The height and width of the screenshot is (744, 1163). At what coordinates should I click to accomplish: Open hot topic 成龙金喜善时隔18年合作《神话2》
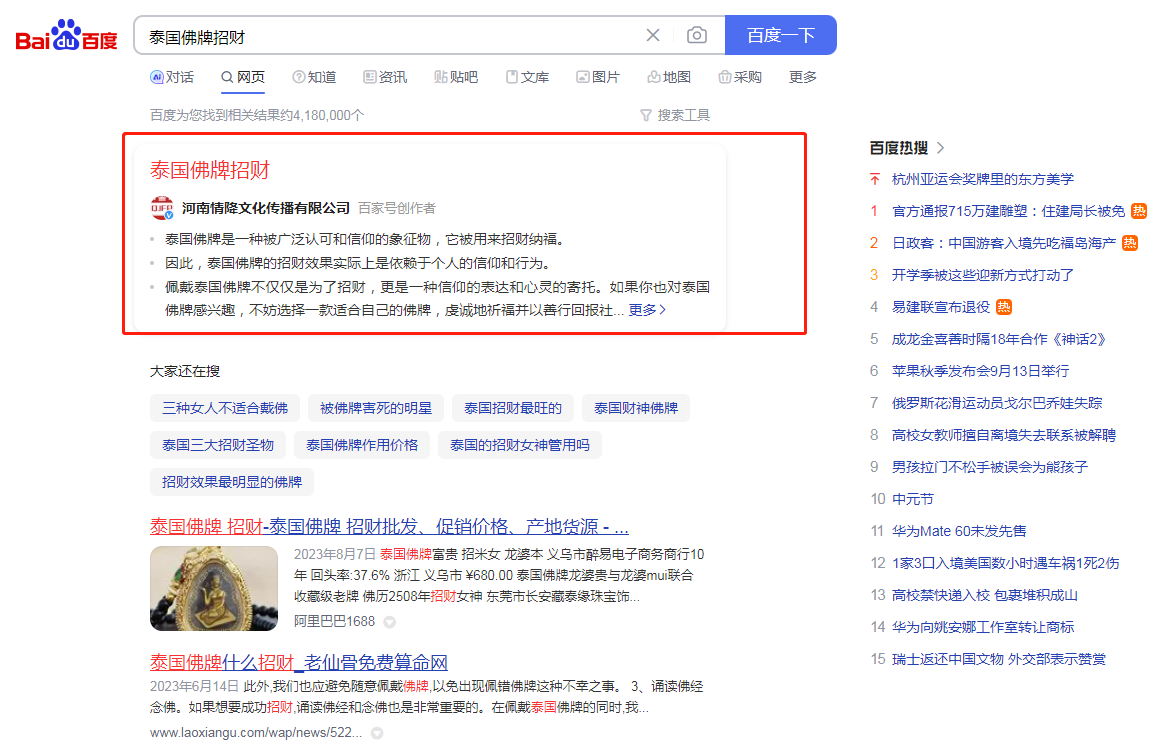point(998,339)
